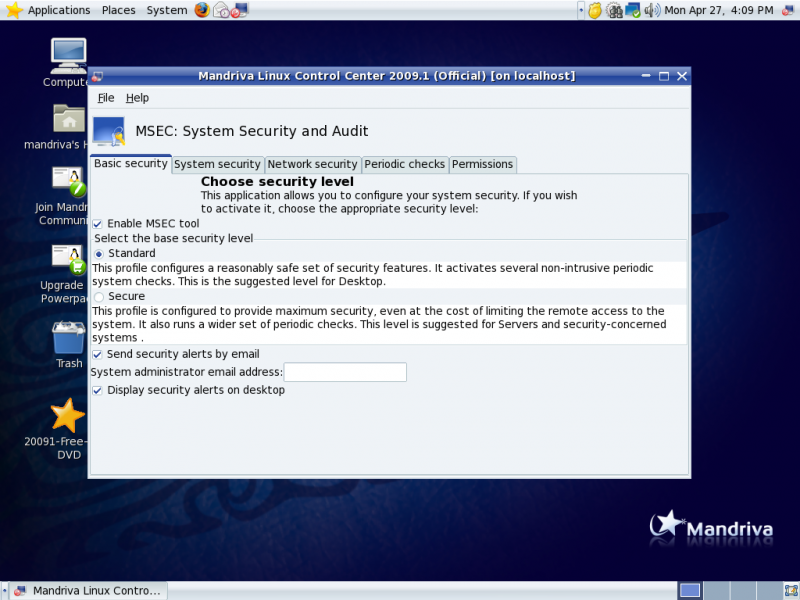Open the Applications panel menu
This screenshot has height=600, width=800.
[59, 10]
